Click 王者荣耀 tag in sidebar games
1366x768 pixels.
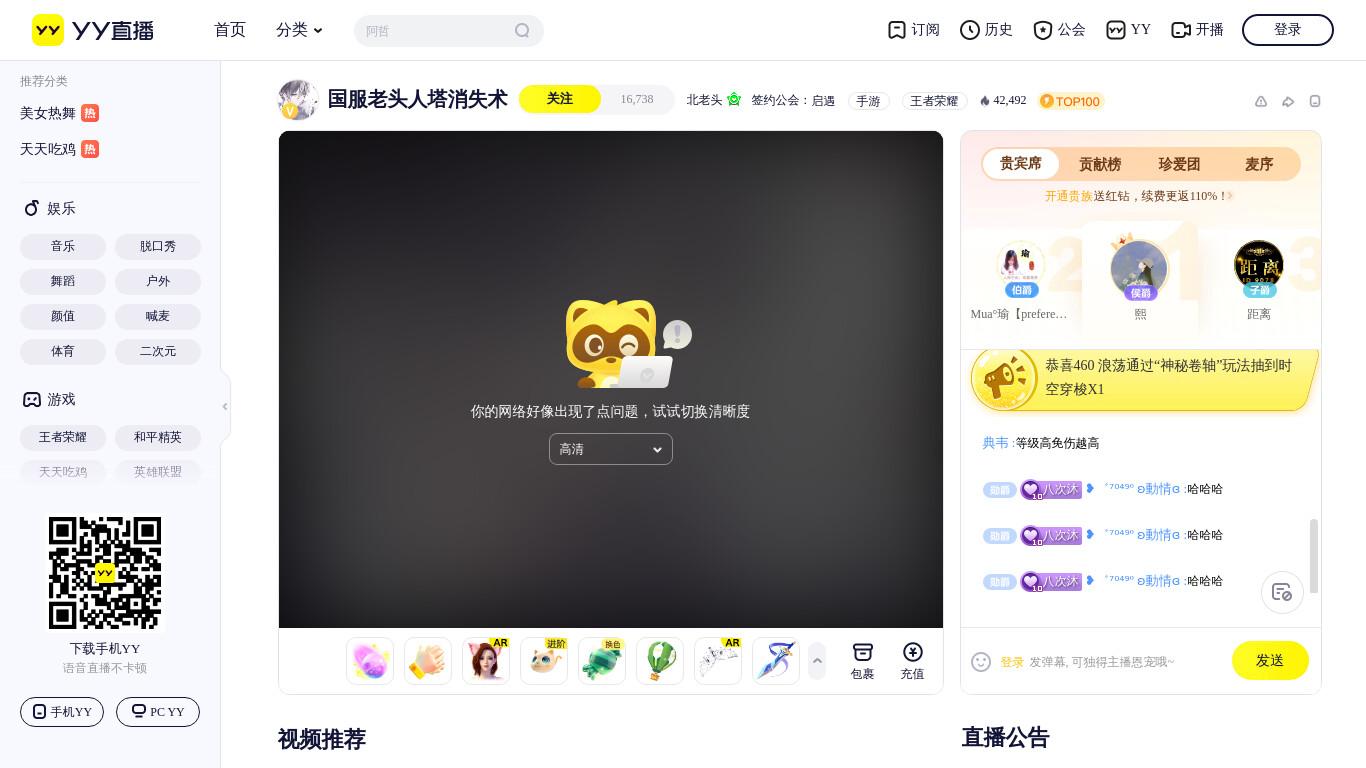pos(63,437)
